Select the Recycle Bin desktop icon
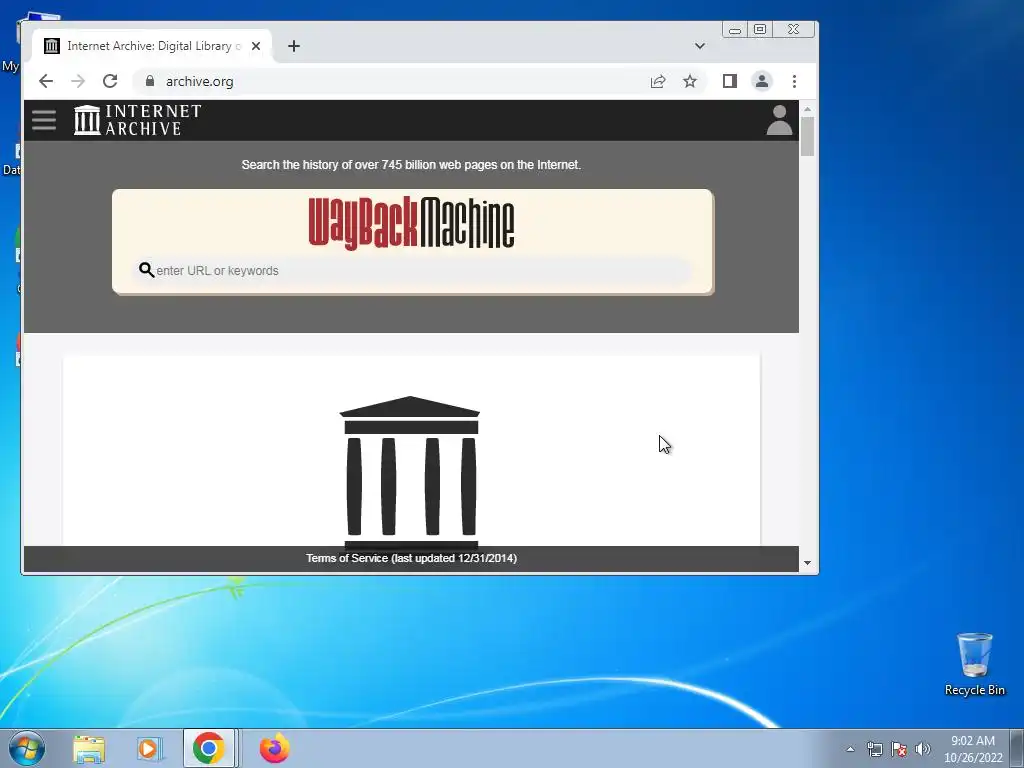This screenshot has height=768, width=1024. [x=974, y=664]
